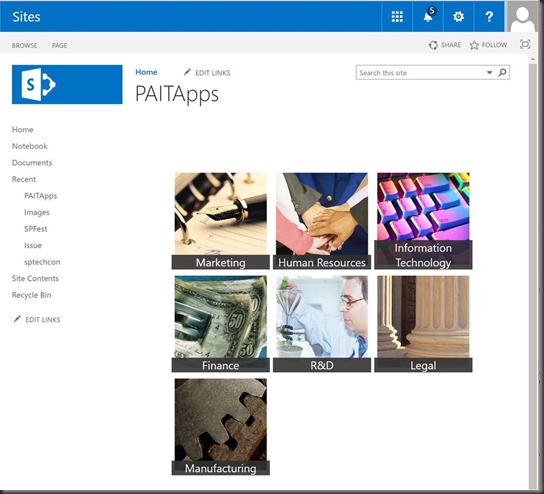Open Site Contents in the left navigation

35,278
